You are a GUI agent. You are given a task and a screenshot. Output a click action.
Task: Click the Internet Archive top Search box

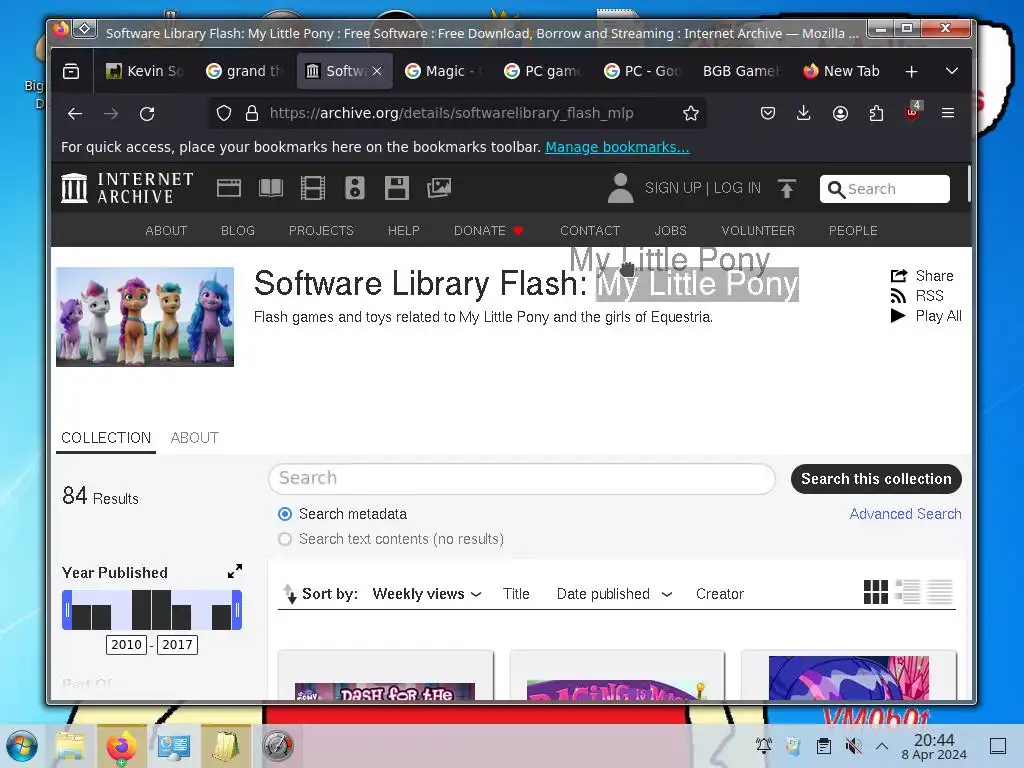click(x=885, y=189)
